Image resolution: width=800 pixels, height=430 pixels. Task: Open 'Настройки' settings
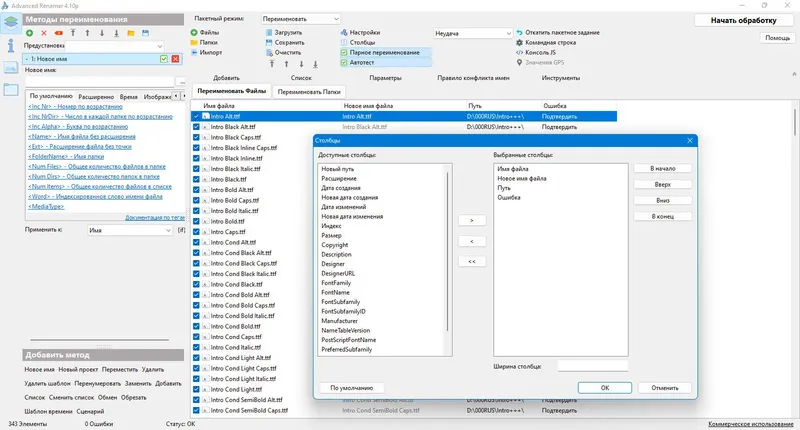[360, 33]
